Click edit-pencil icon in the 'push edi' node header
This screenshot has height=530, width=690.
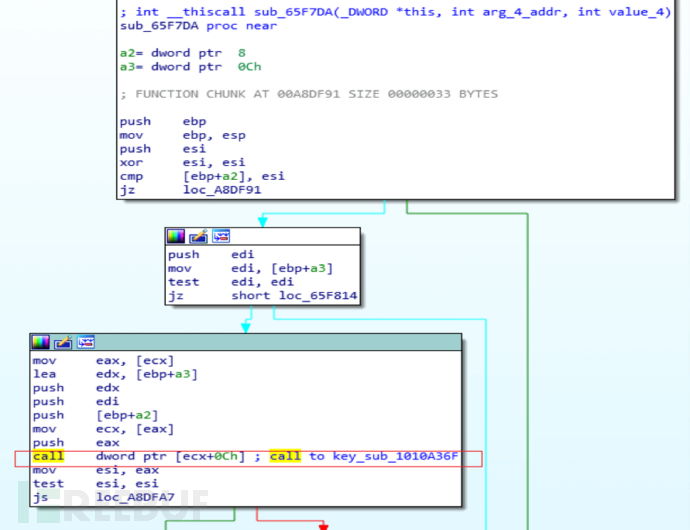tap(198, 237)
